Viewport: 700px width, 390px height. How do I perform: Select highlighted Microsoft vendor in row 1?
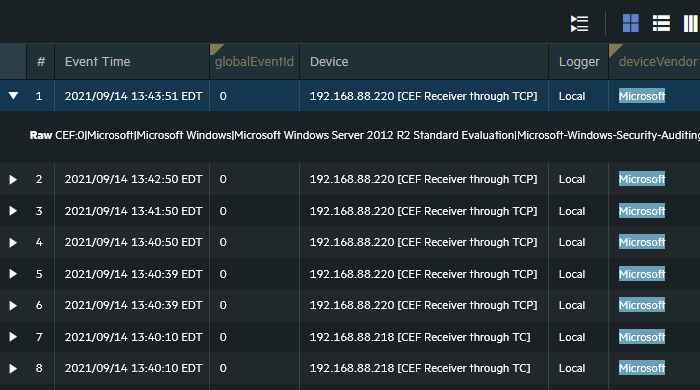642,95
